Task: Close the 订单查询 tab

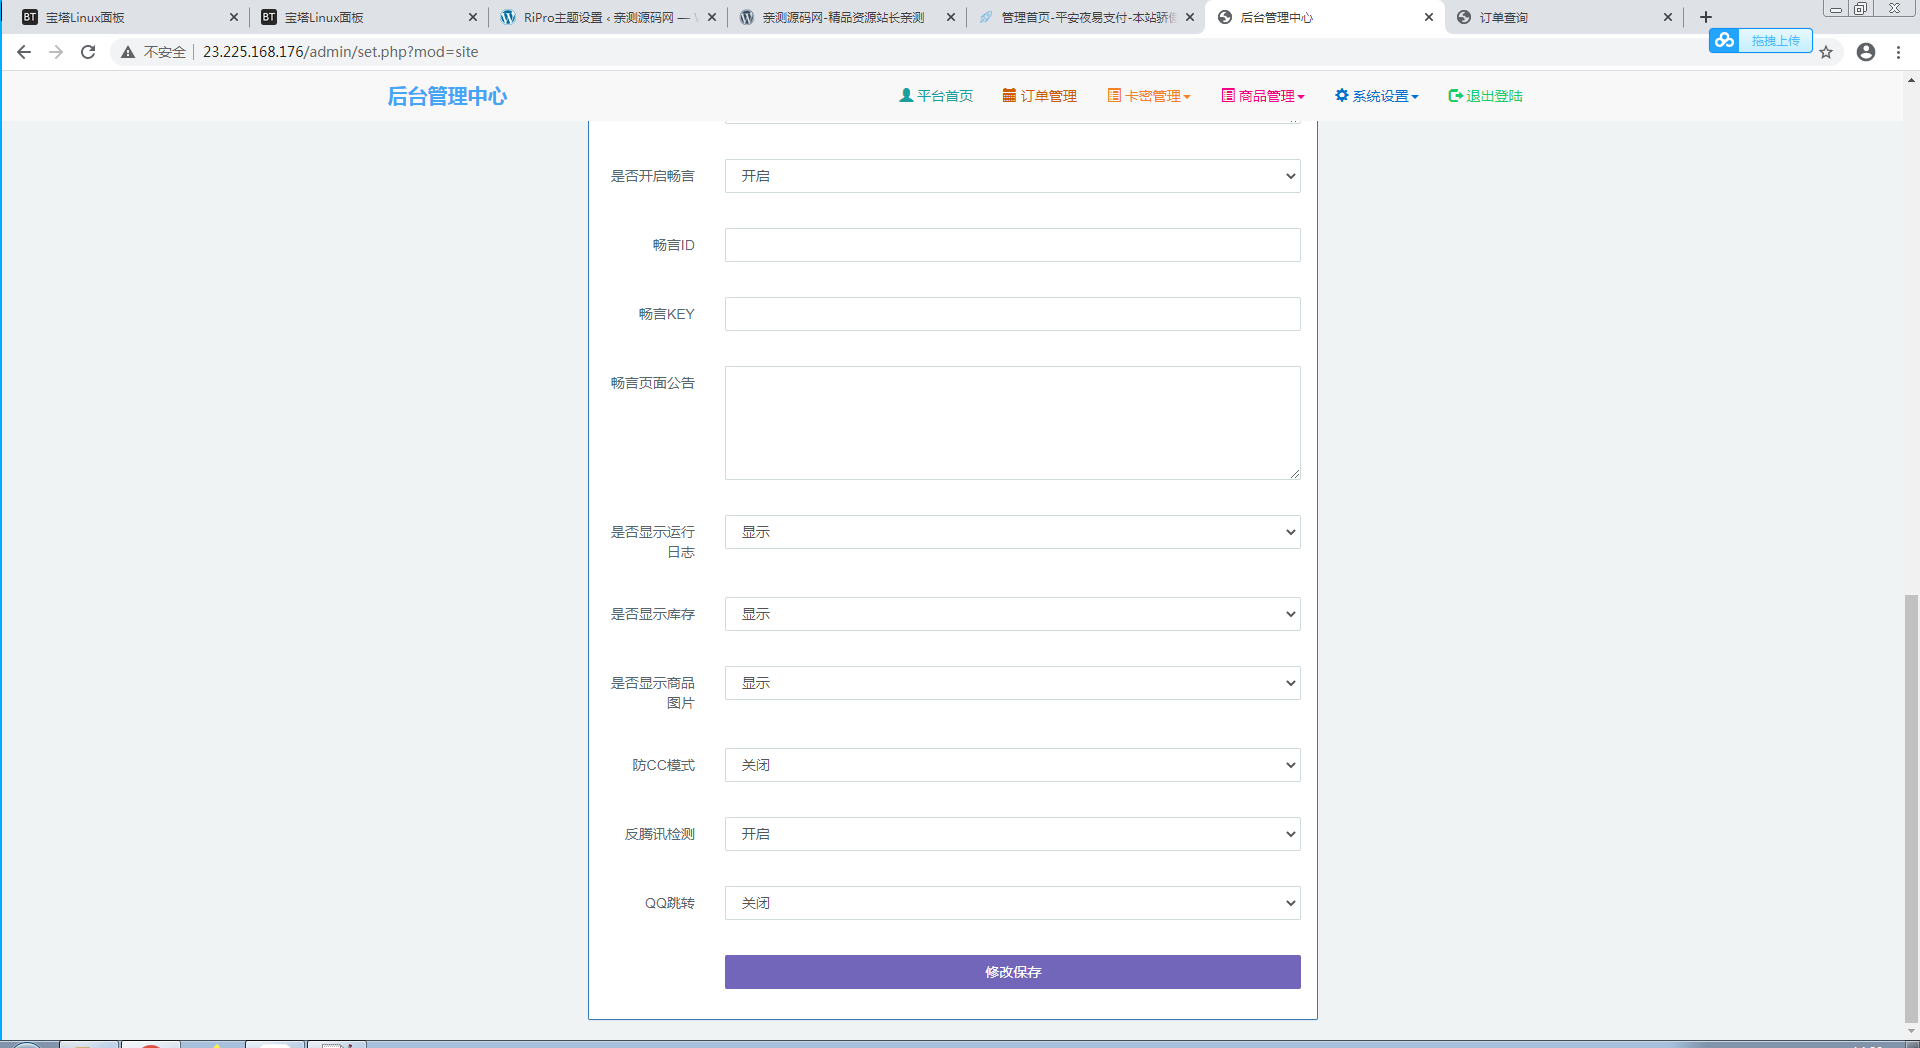Action: pyautogui.click(x=1668, y=17)
